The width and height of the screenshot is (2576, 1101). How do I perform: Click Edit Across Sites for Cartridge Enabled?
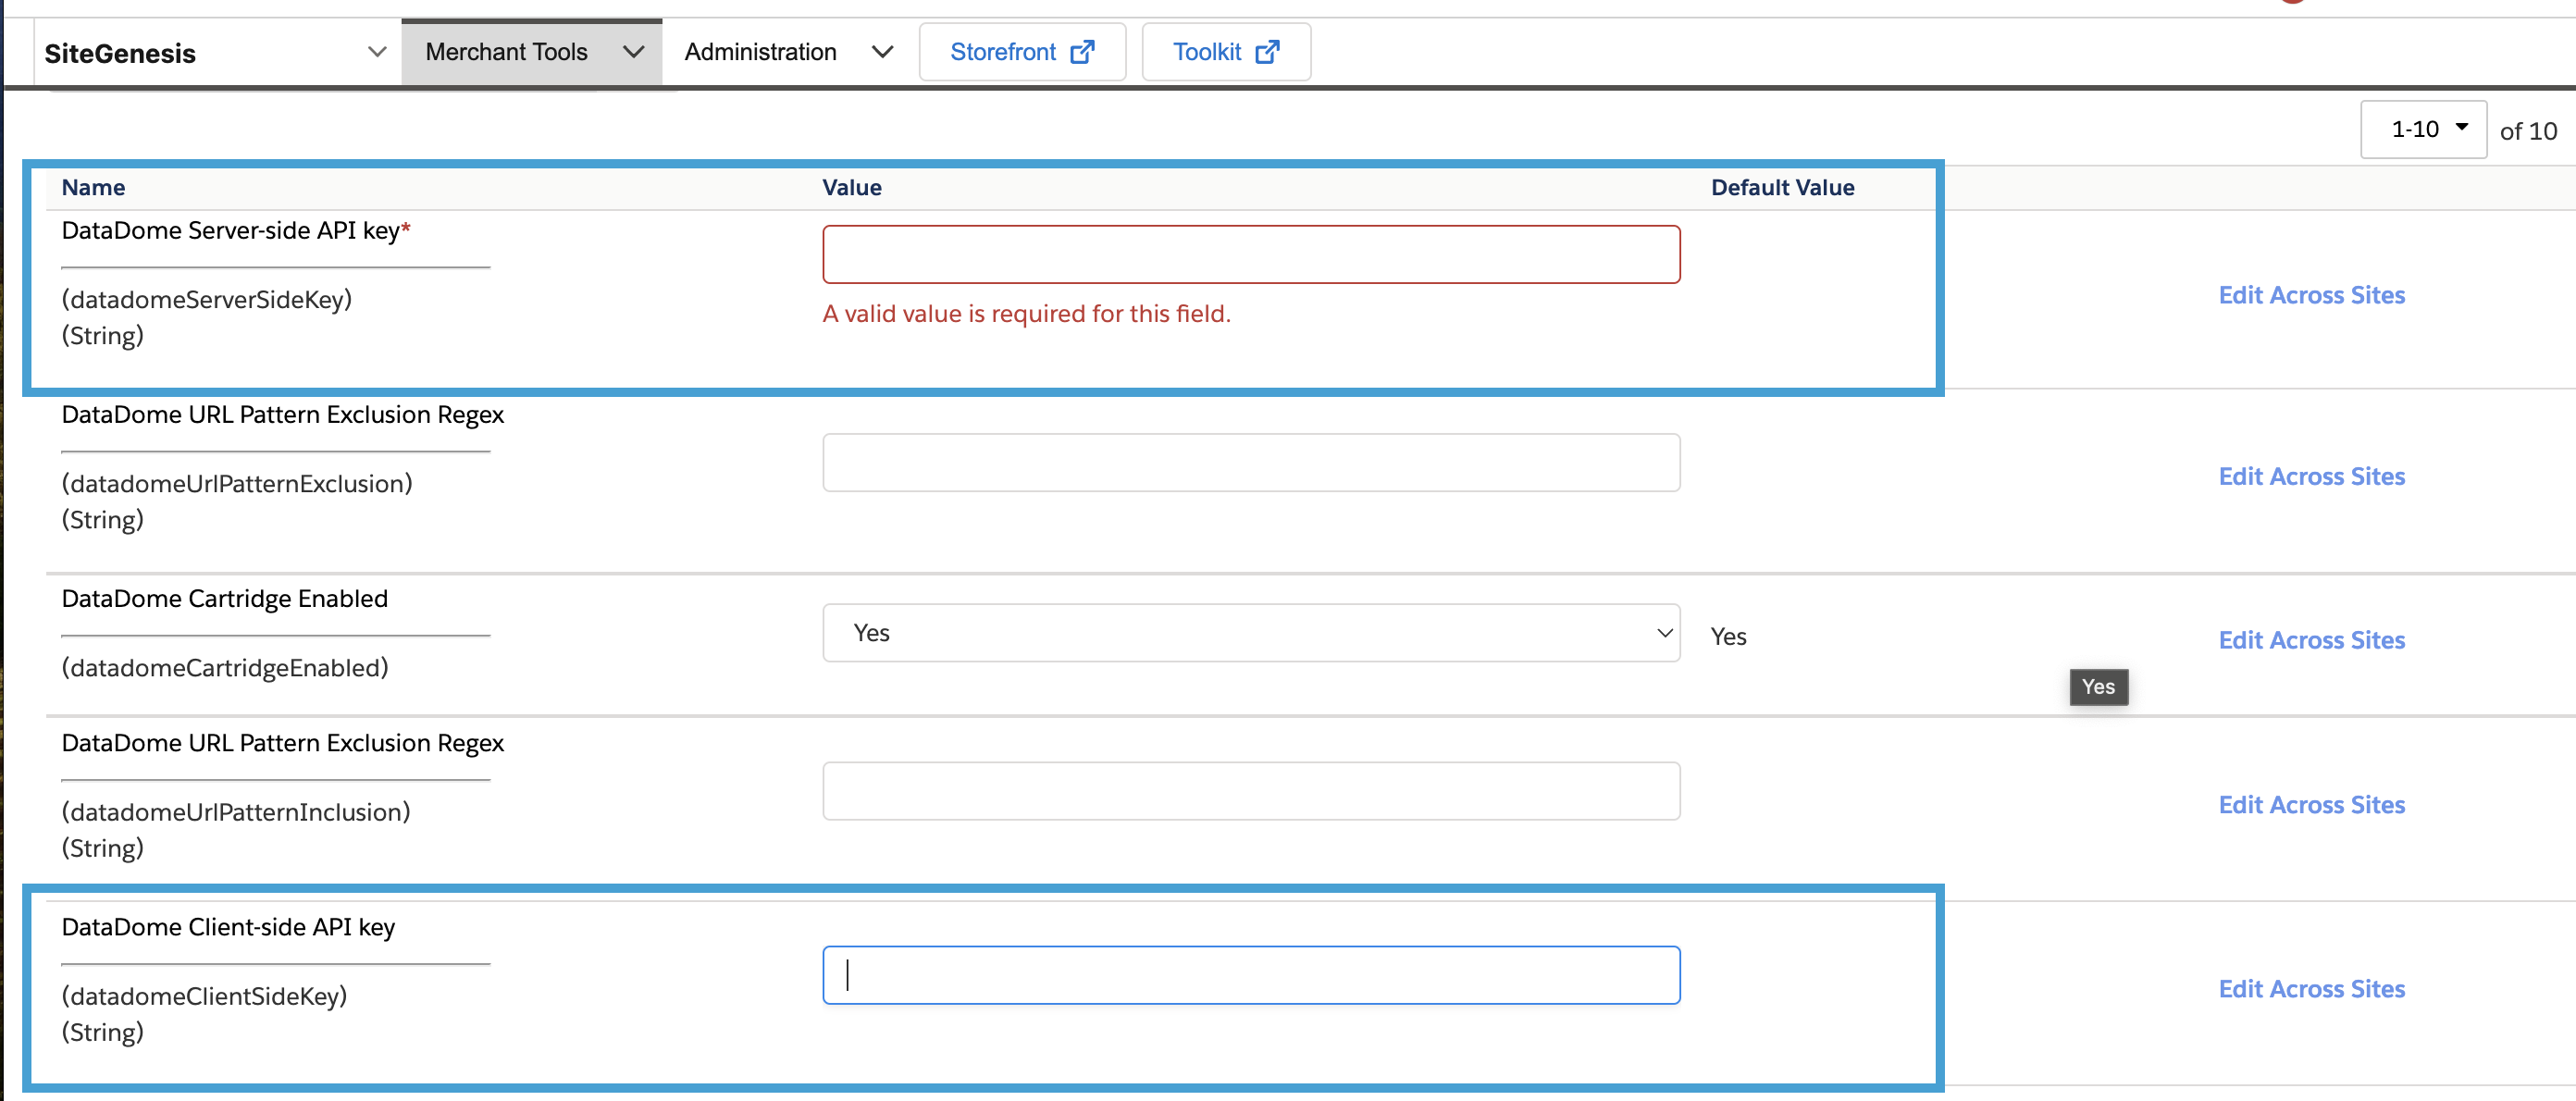tap(2311, 641)
